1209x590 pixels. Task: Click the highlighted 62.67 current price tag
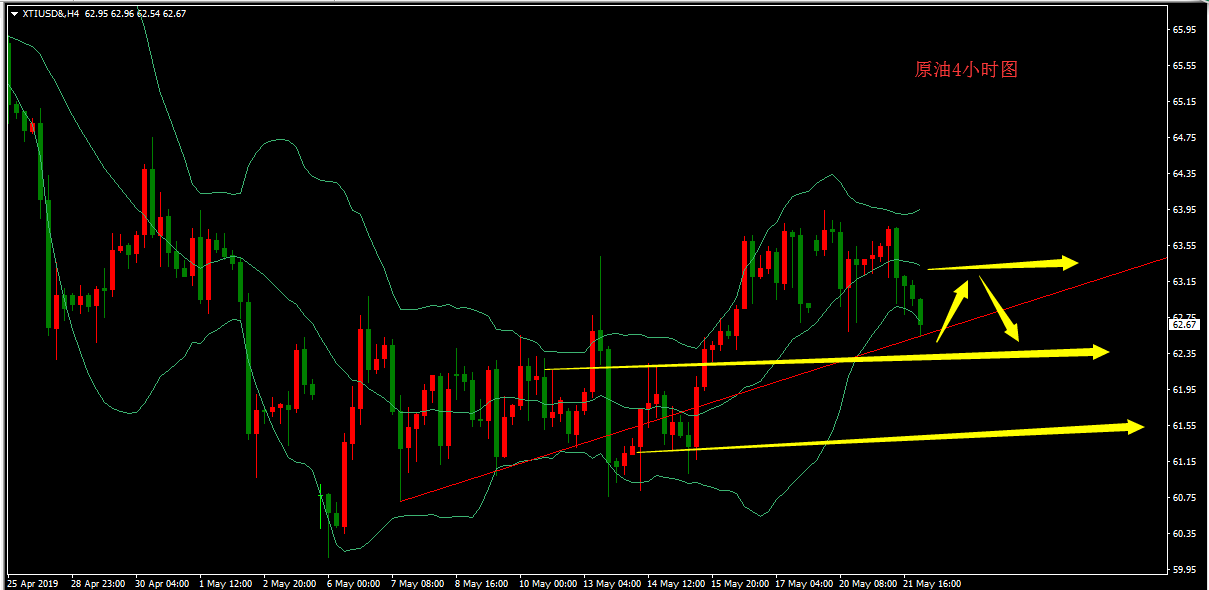pos(1183,324)
